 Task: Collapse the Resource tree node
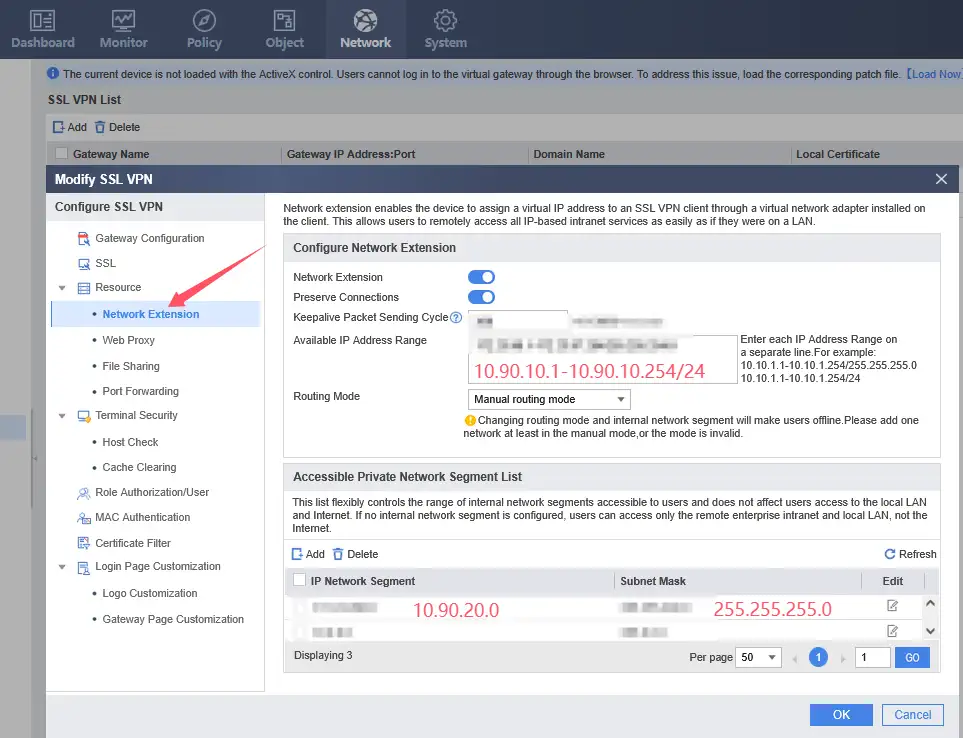tap(62, 288)
